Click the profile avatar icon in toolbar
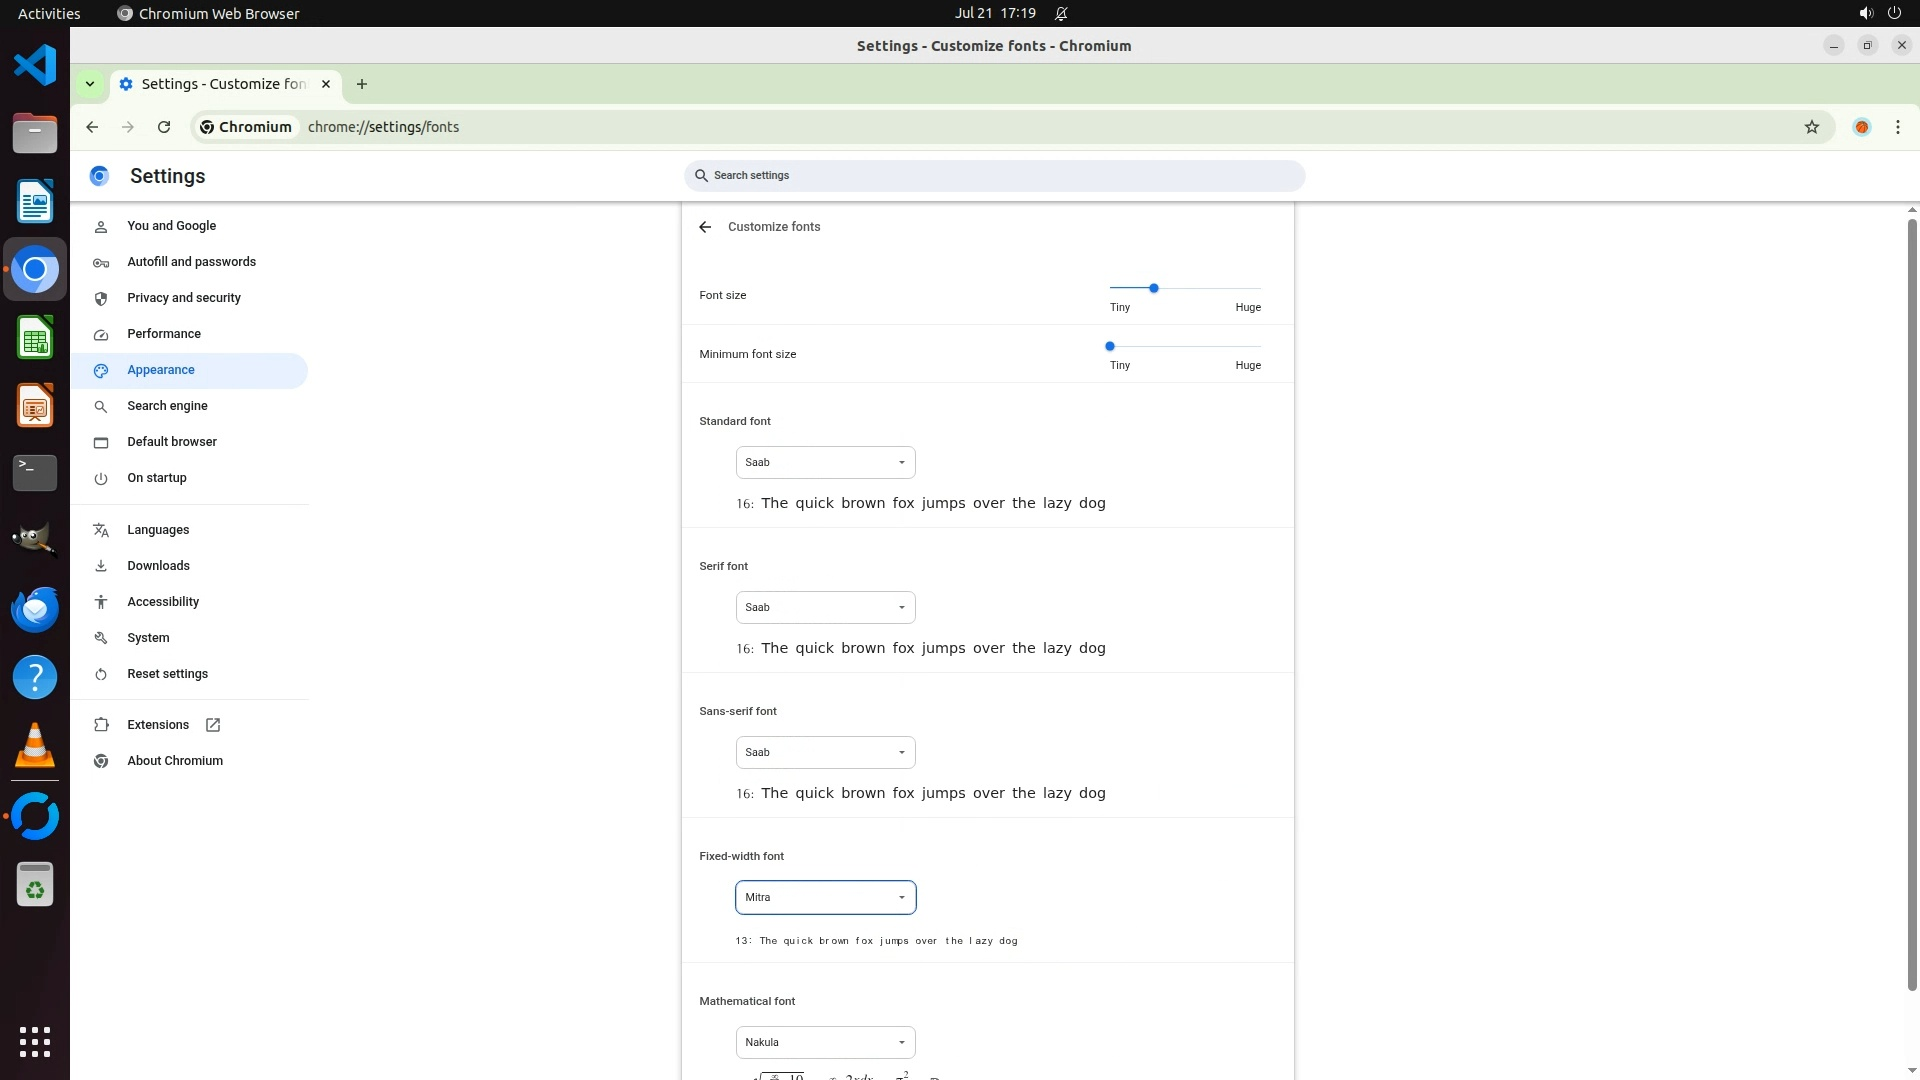This screenshot has height=1080, width=1920. coord(1861,127)
